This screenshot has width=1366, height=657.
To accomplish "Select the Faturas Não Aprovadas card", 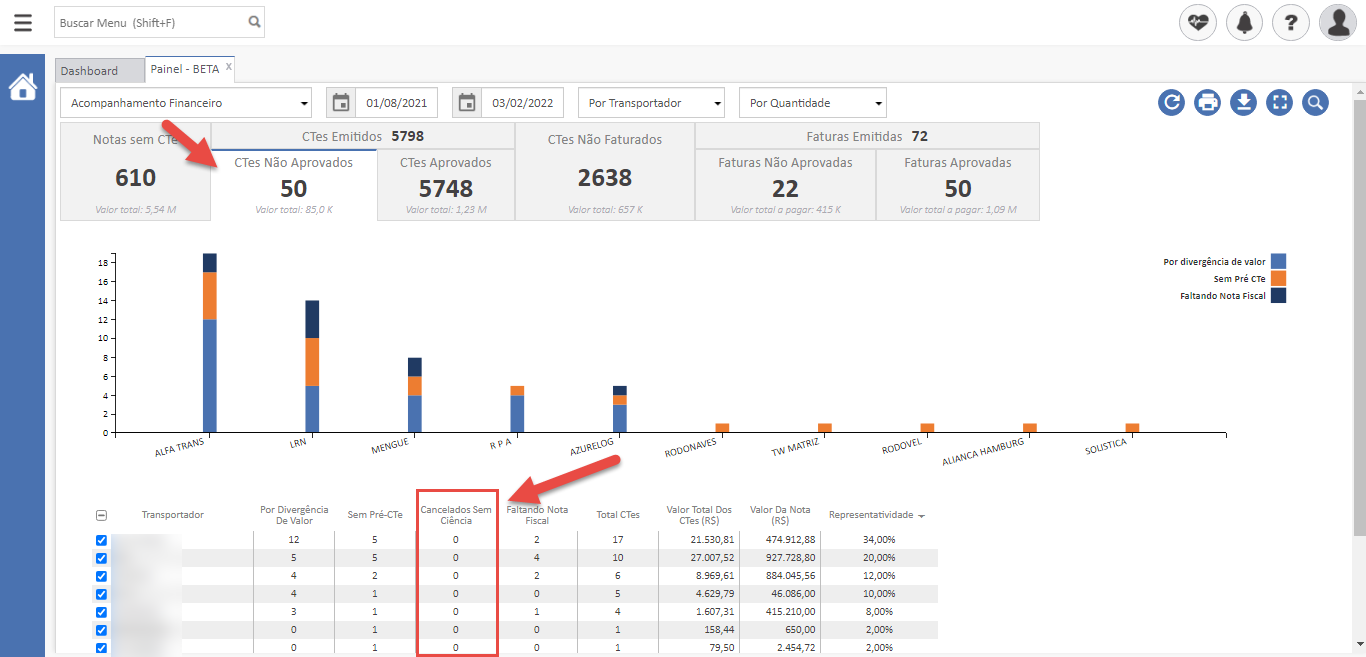I will tap(785, 185).
